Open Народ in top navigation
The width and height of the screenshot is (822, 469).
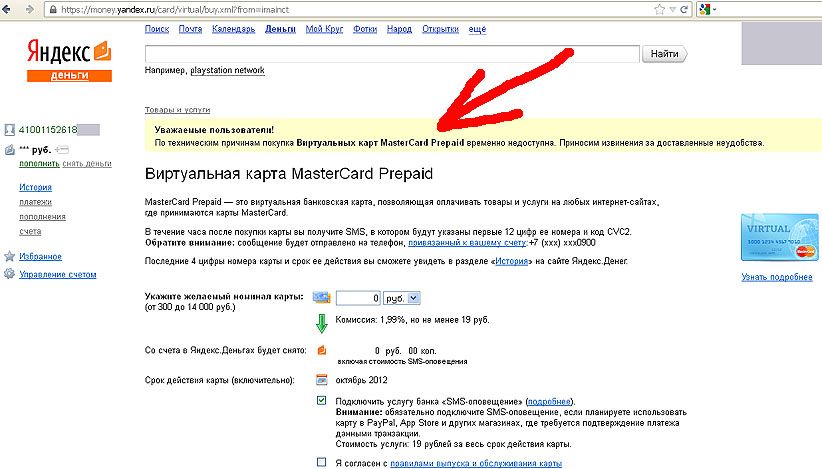pyautogui.click(x=399, y=29)
